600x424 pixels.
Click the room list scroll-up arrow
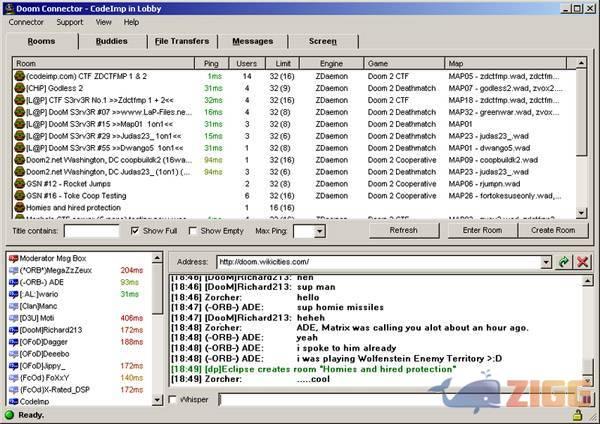[x=581, y=63]
